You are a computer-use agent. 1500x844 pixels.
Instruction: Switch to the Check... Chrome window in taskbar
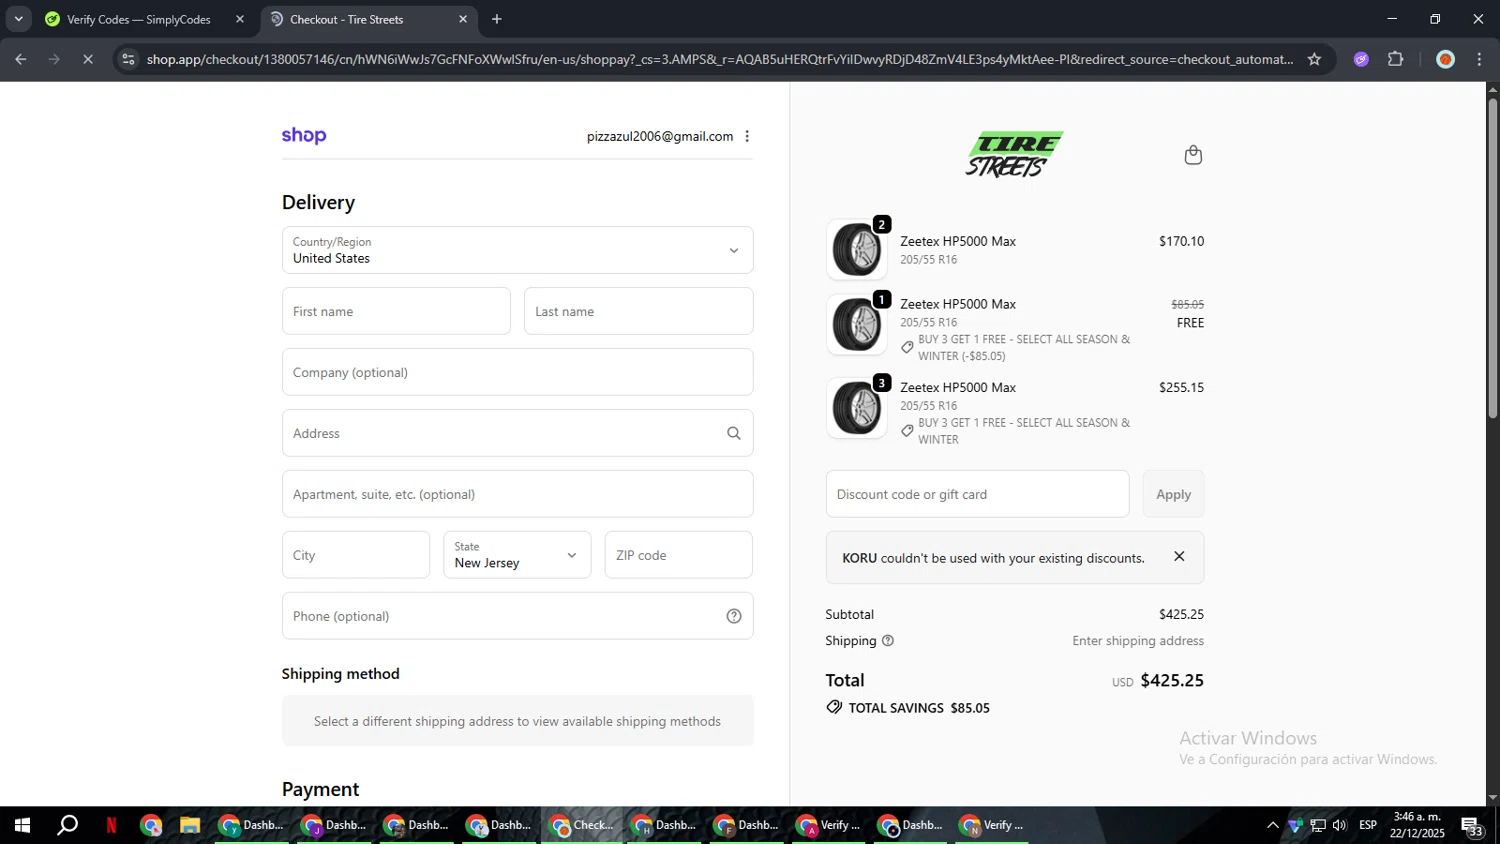pyautogui.click(x=583, y=825)
